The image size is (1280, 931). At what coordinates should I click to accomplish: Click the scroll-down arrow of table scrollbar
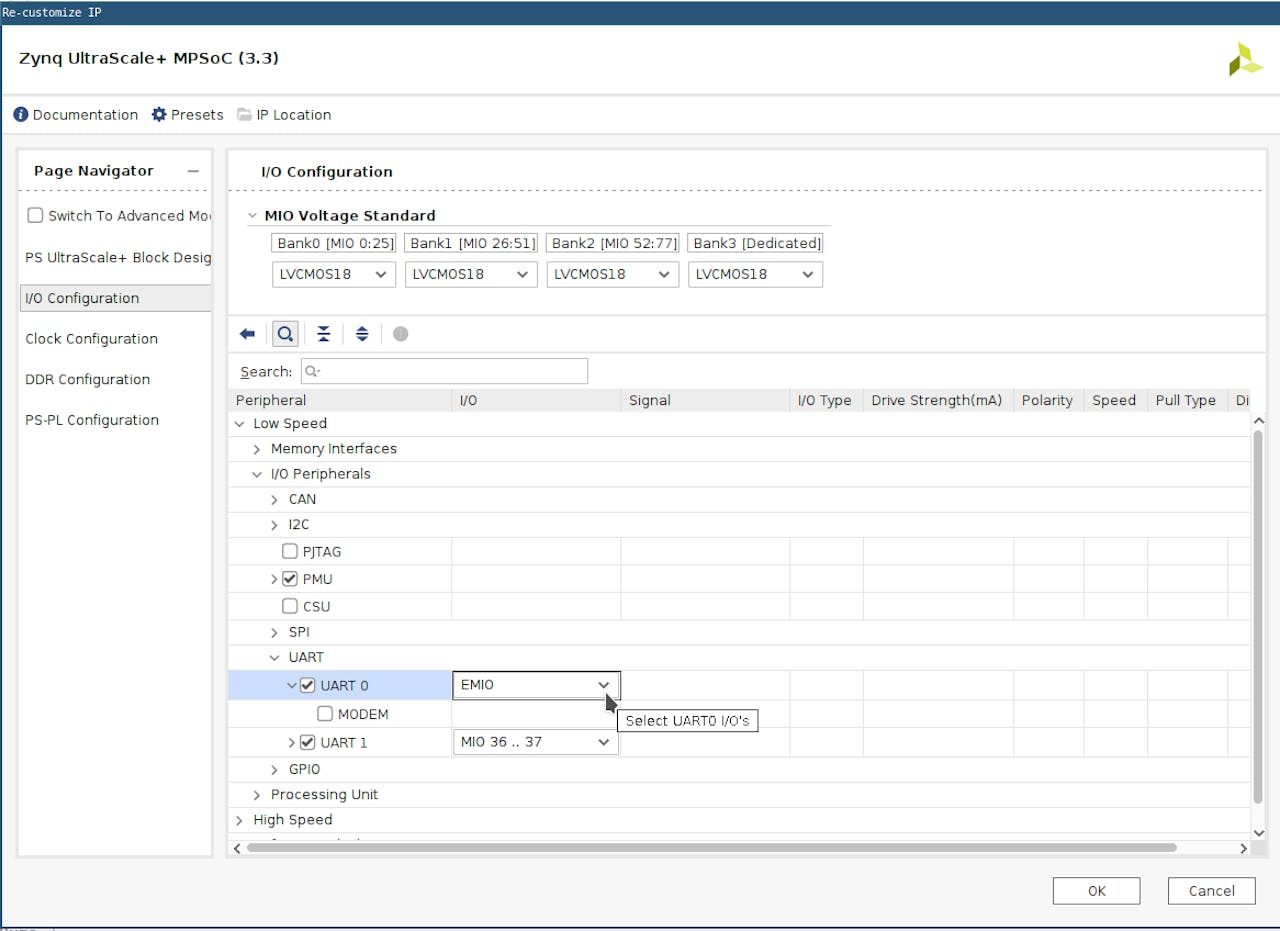(x=1259, y=832)
